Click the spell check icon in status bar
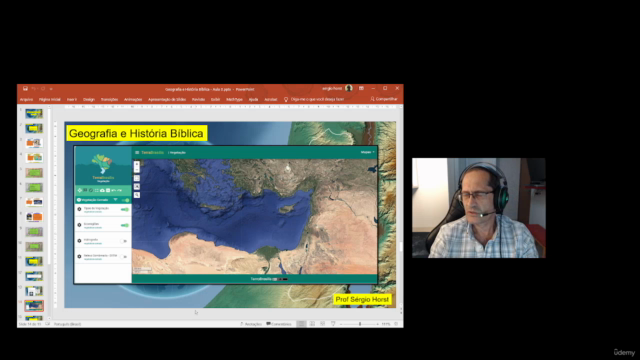The image size is (640, 360). coord(47,324)
